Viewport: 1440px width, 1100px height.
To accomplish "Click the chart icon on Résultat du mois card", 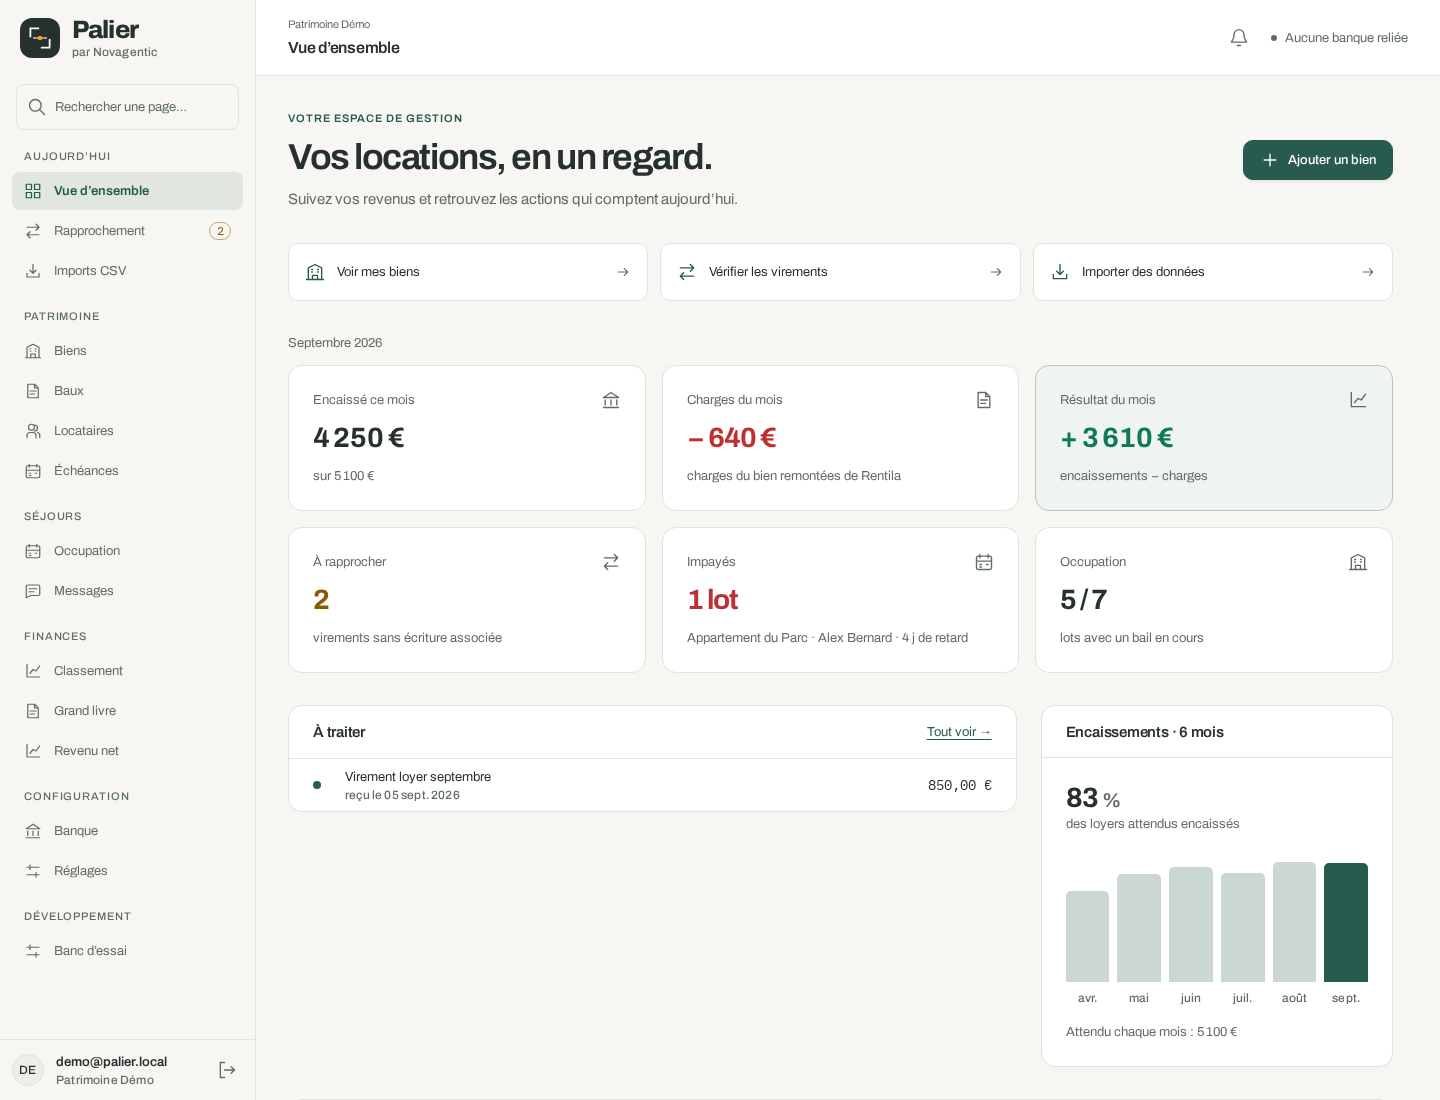I will 1358,400.
